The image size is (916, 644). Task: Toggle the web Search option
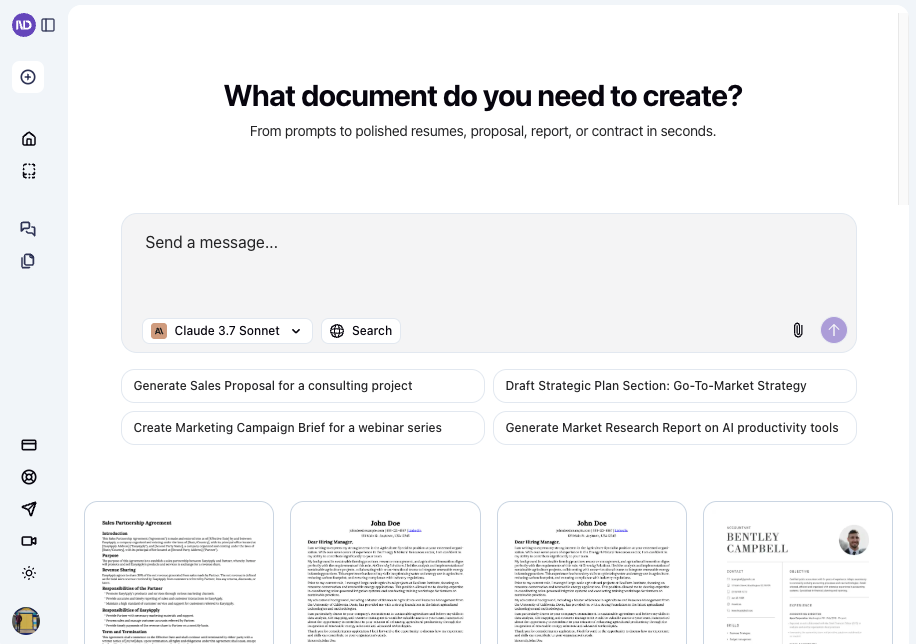[x=360, y=330]
